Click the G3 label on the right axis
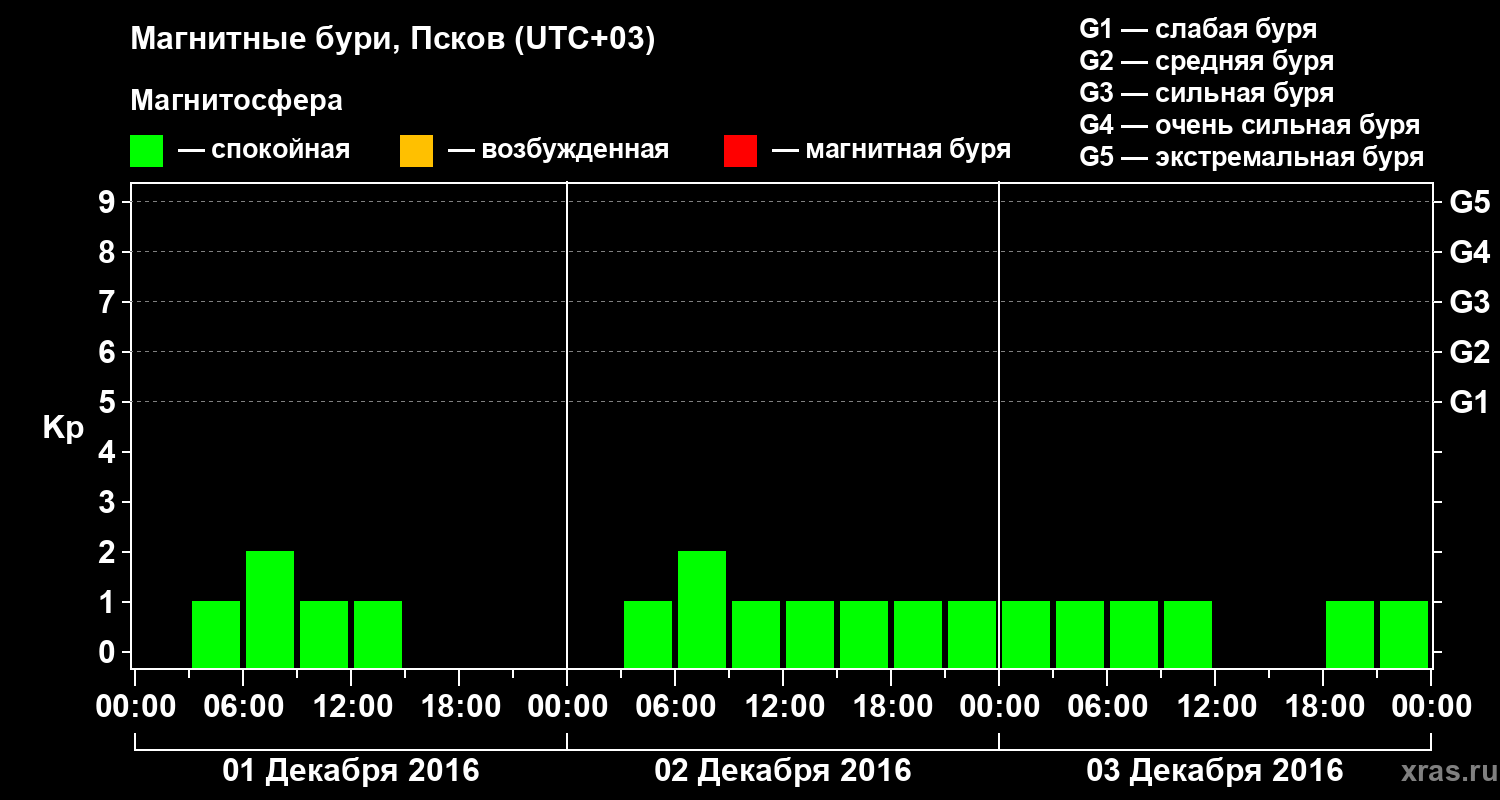The image size is (1500, 800). coord(1469,303)
